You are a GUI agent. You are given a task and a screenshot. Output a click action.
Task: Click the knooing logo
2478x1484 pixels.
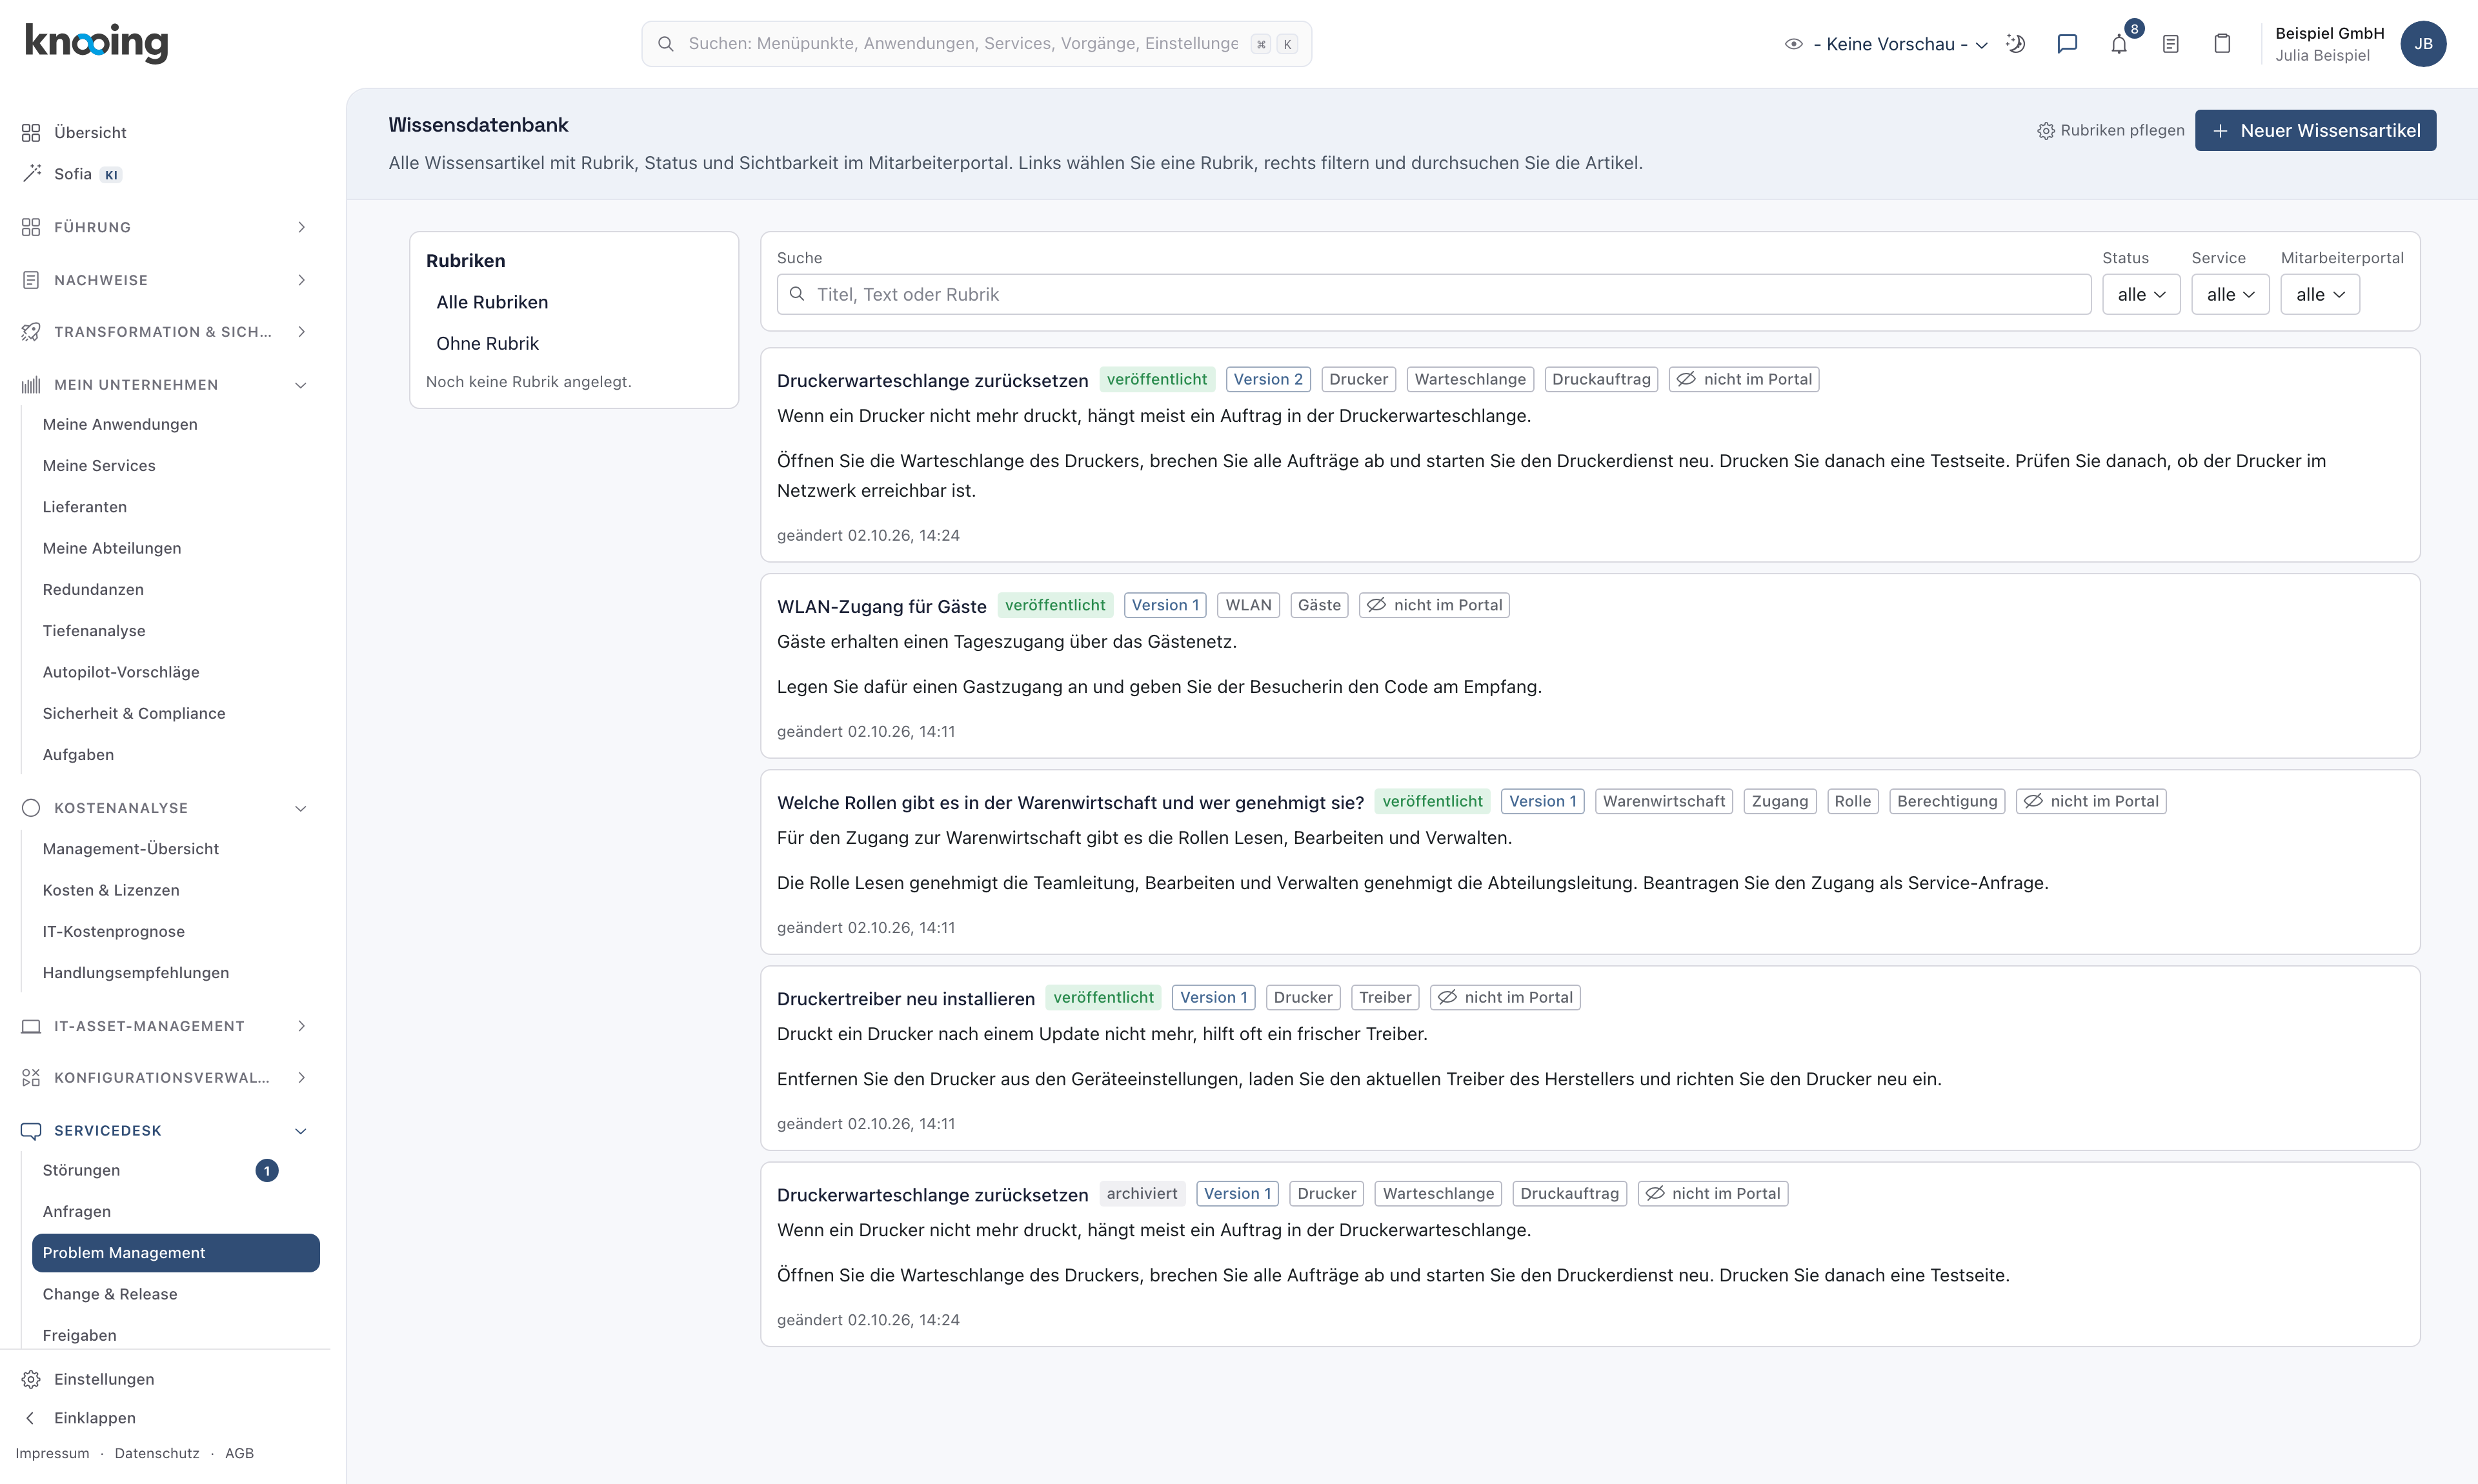pos(97,43)
